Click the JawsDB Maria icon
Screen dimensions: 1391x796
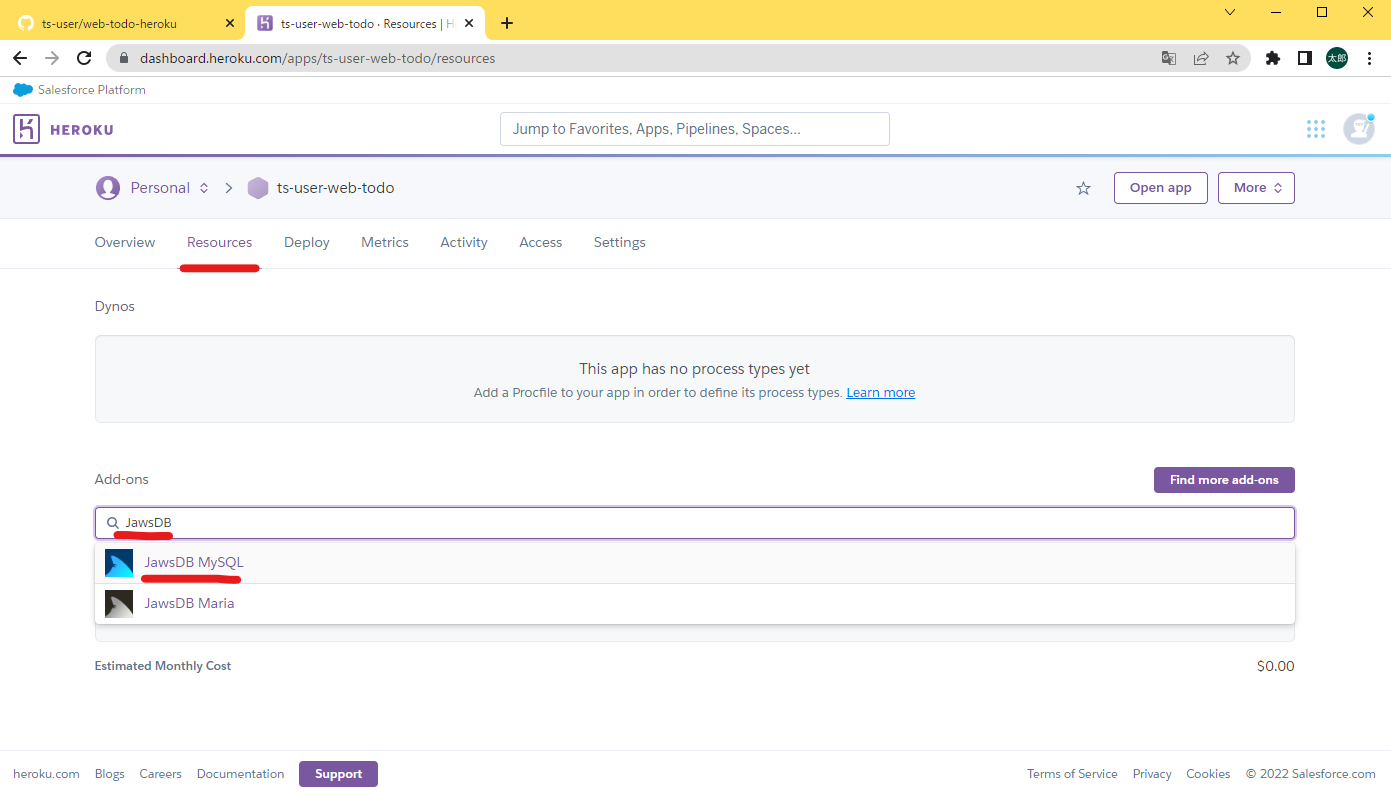(119, 604)
